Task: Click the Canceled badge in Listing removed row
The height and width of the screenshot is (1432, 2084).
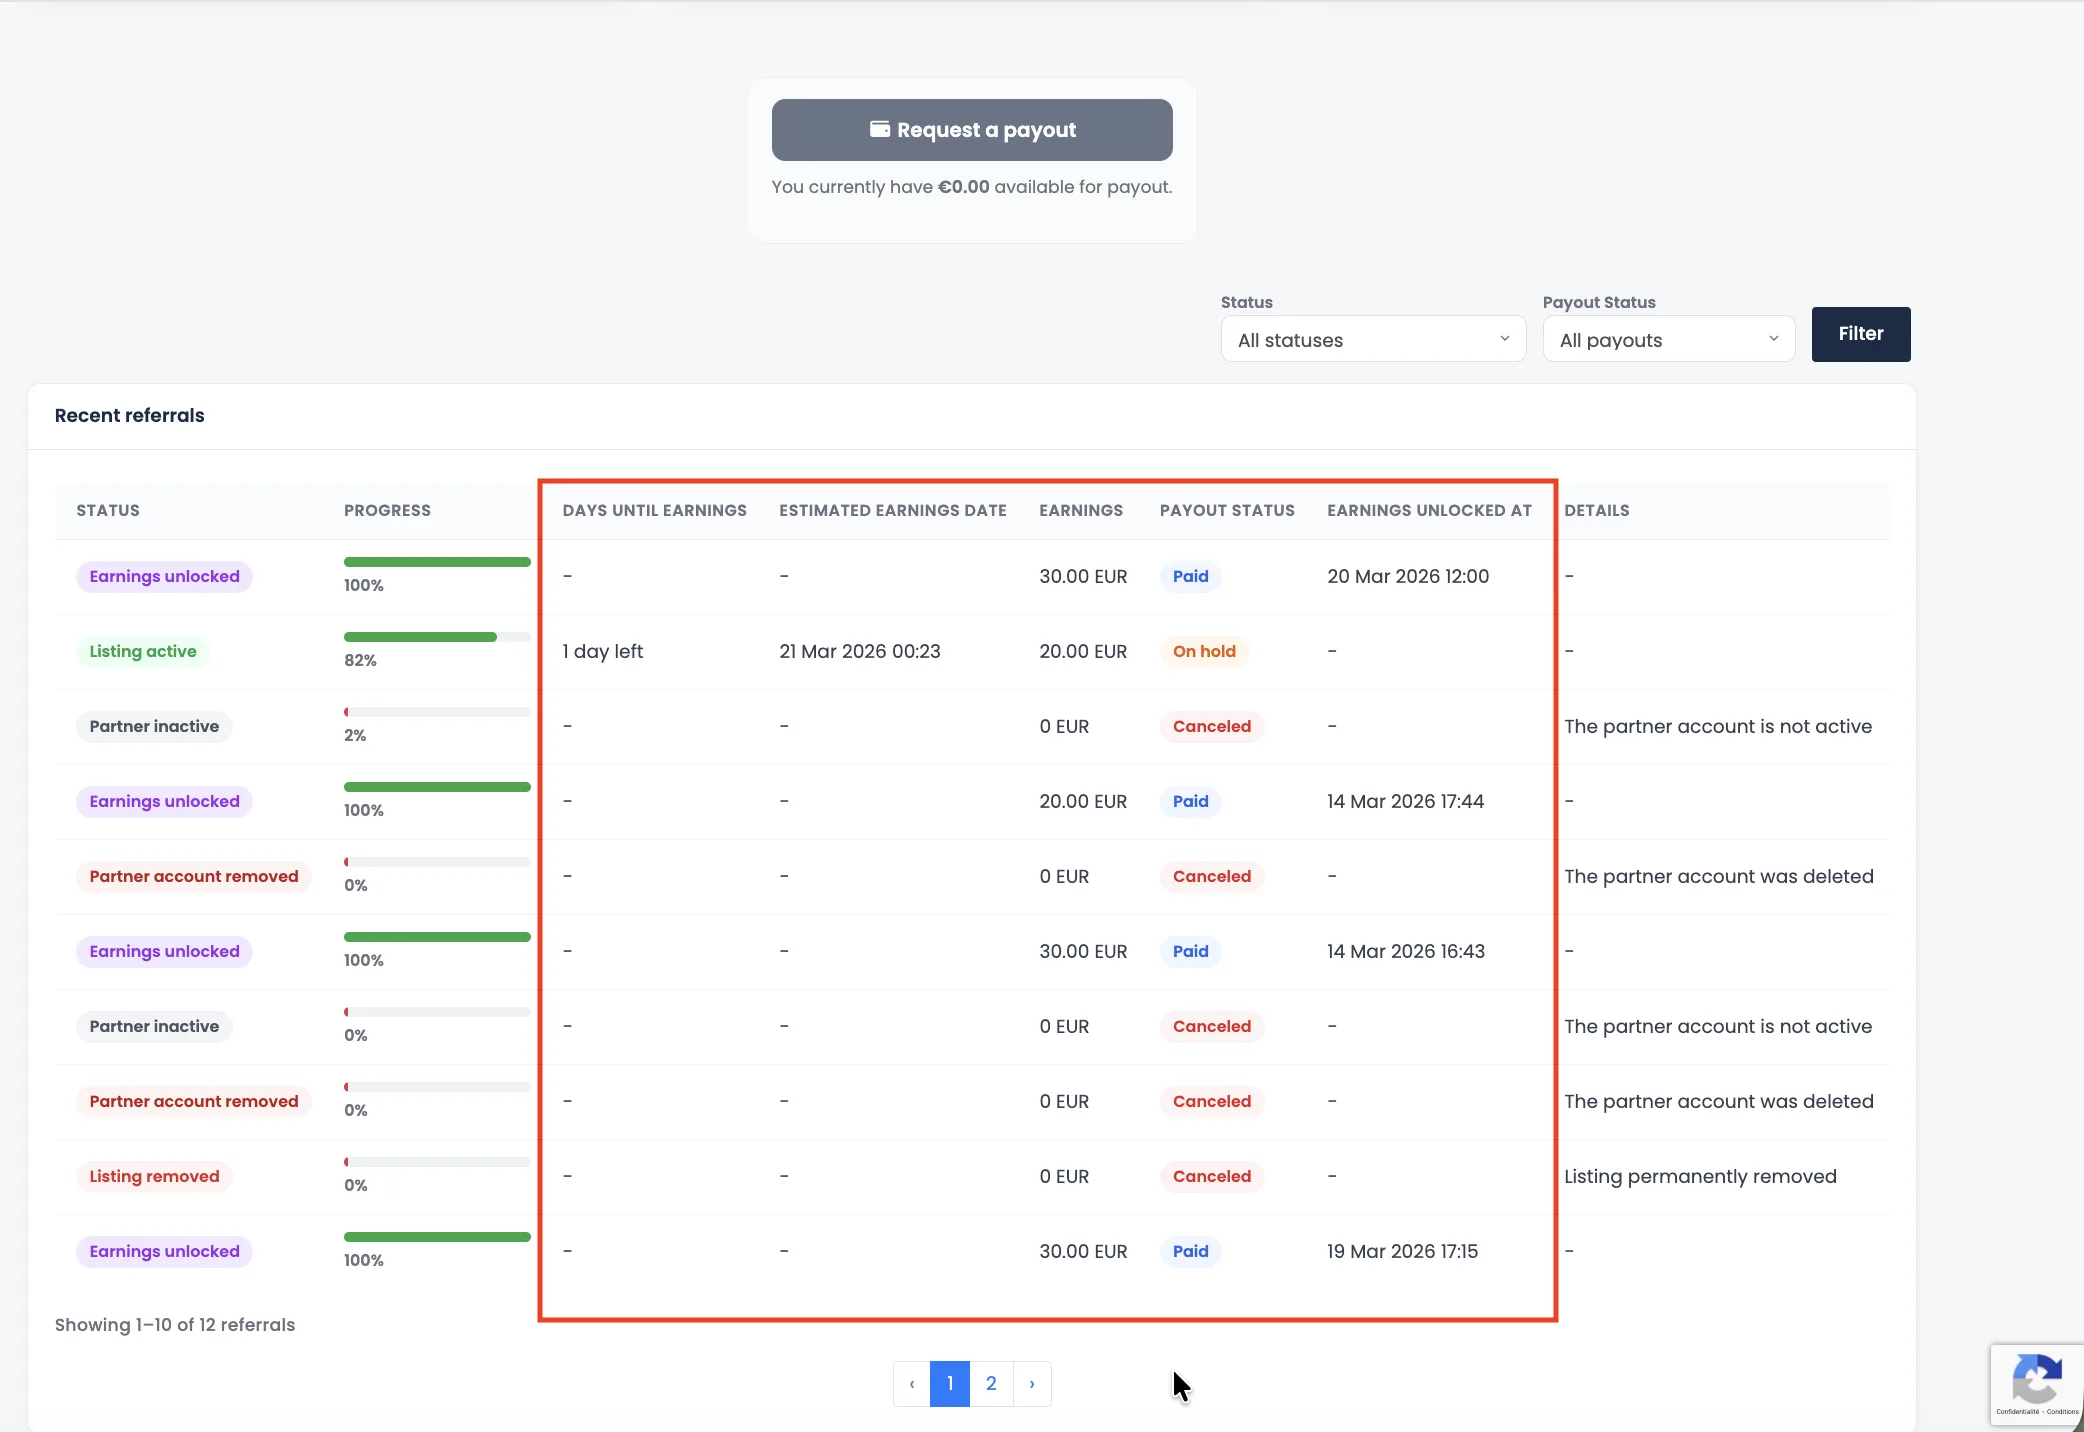Action: tap(1212, 1177)
